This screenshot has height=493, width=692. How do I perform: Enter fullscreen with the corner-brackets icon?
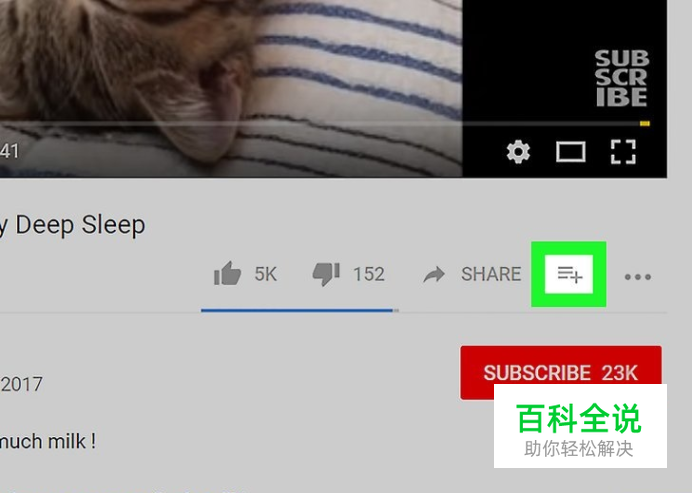coord(623,152)
